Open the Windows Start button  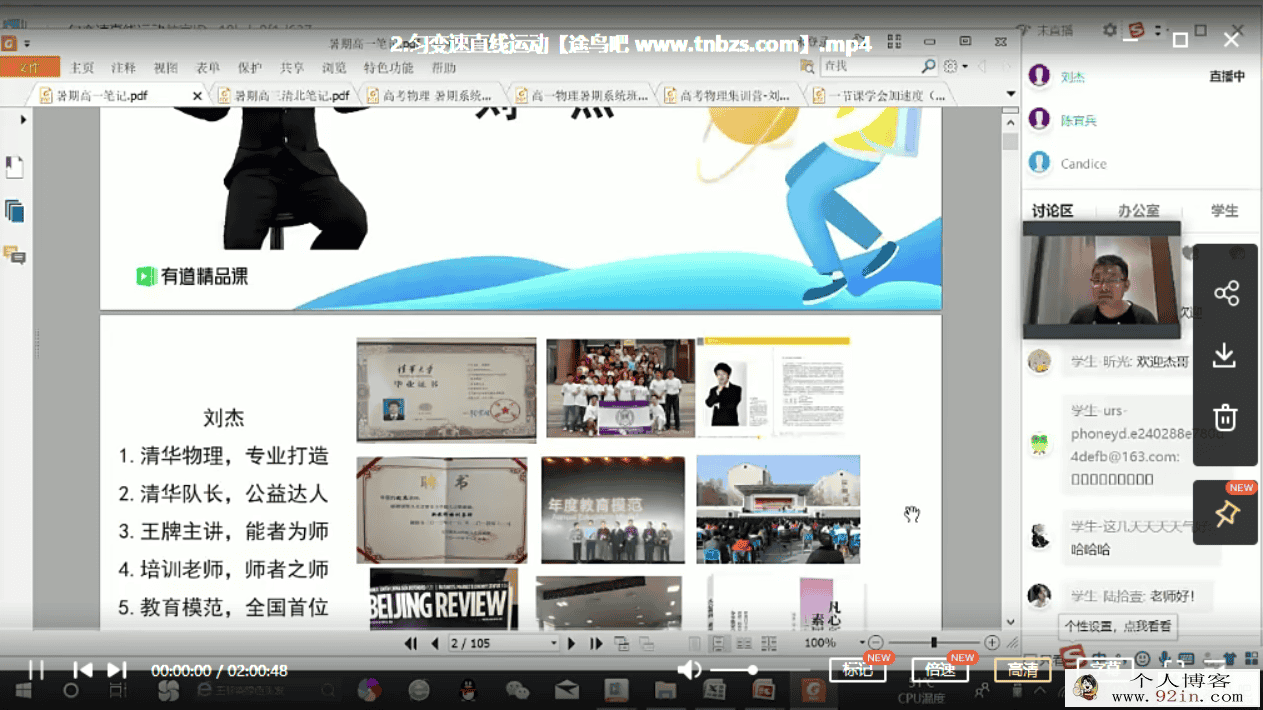(23, 690)
